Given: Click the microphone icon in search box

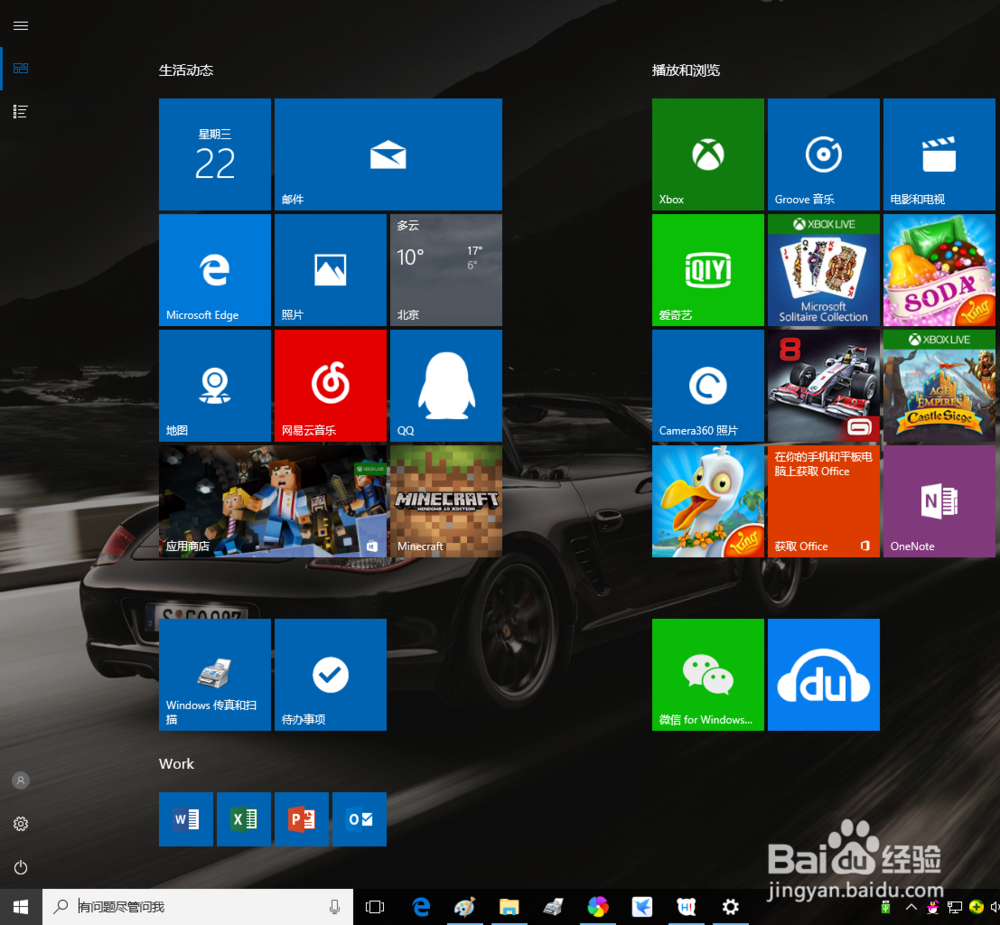Looking at the screenshot, I should 334,906.
